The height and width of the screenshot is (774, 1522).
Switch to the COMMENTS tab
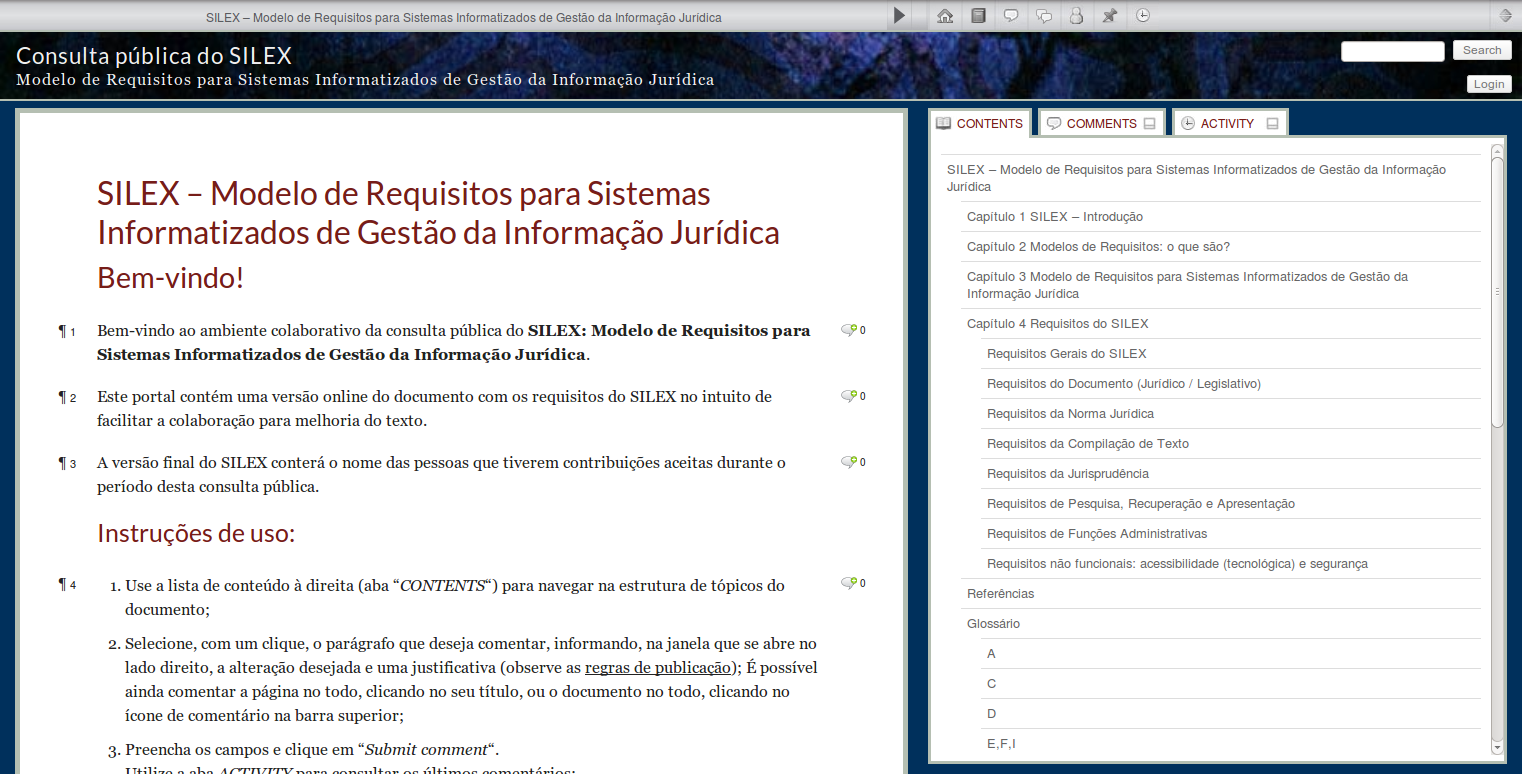[1101, 124]
